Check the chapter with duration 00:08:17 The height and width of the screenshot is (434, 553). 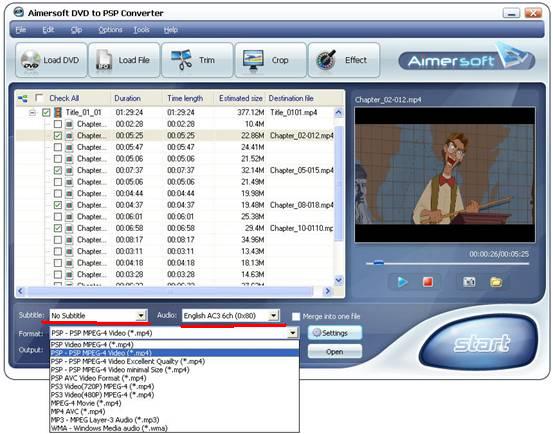click(58, 240)
